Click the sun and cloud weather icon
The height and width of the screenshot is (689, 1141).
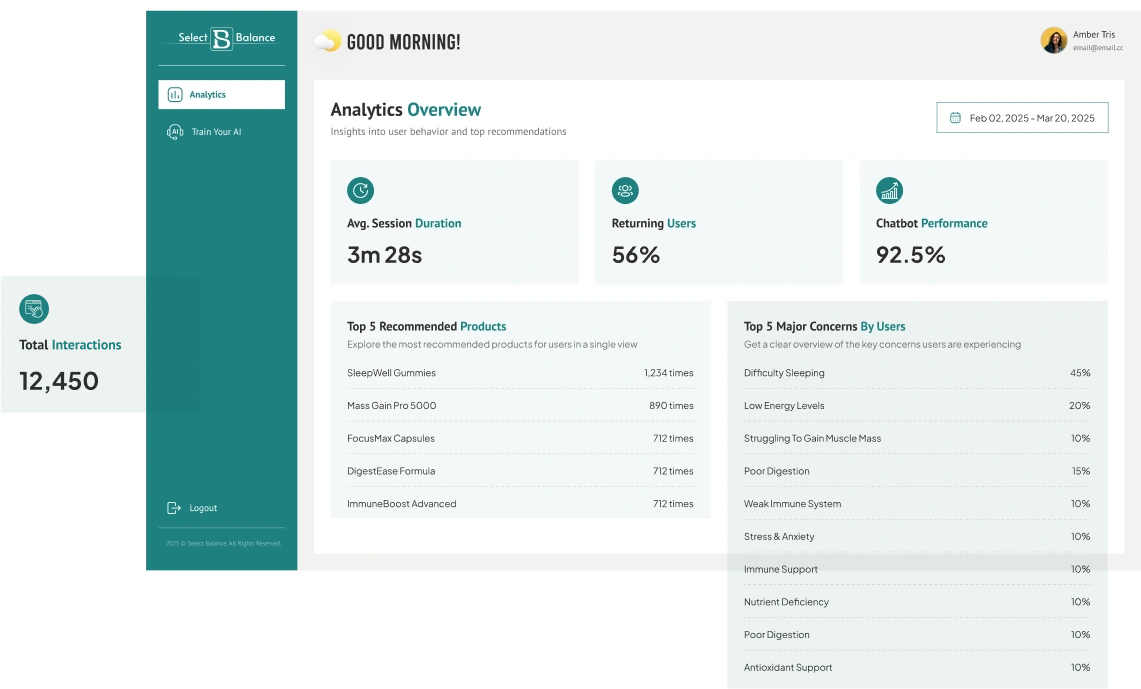[327, 41]
